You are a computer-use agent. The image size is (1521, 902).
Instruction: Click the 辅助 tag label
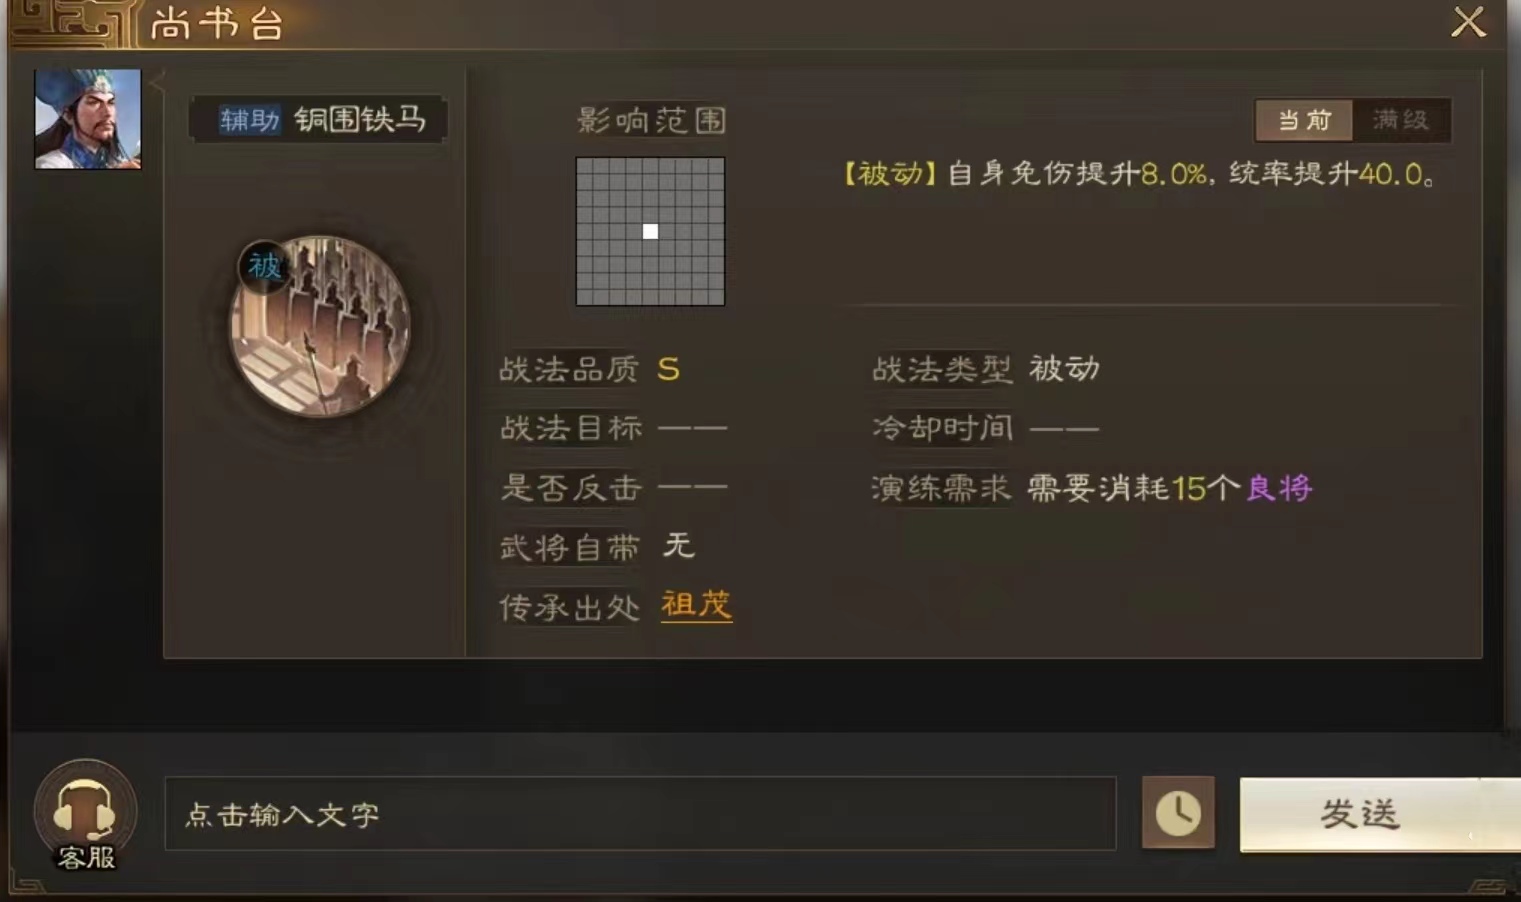[250, 120]
